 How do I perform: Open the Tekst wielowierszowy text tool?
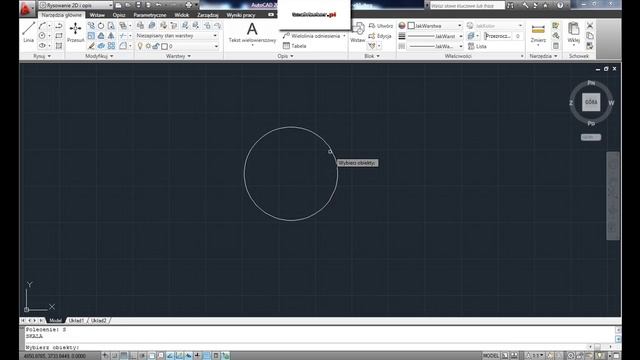coord(252,33)
